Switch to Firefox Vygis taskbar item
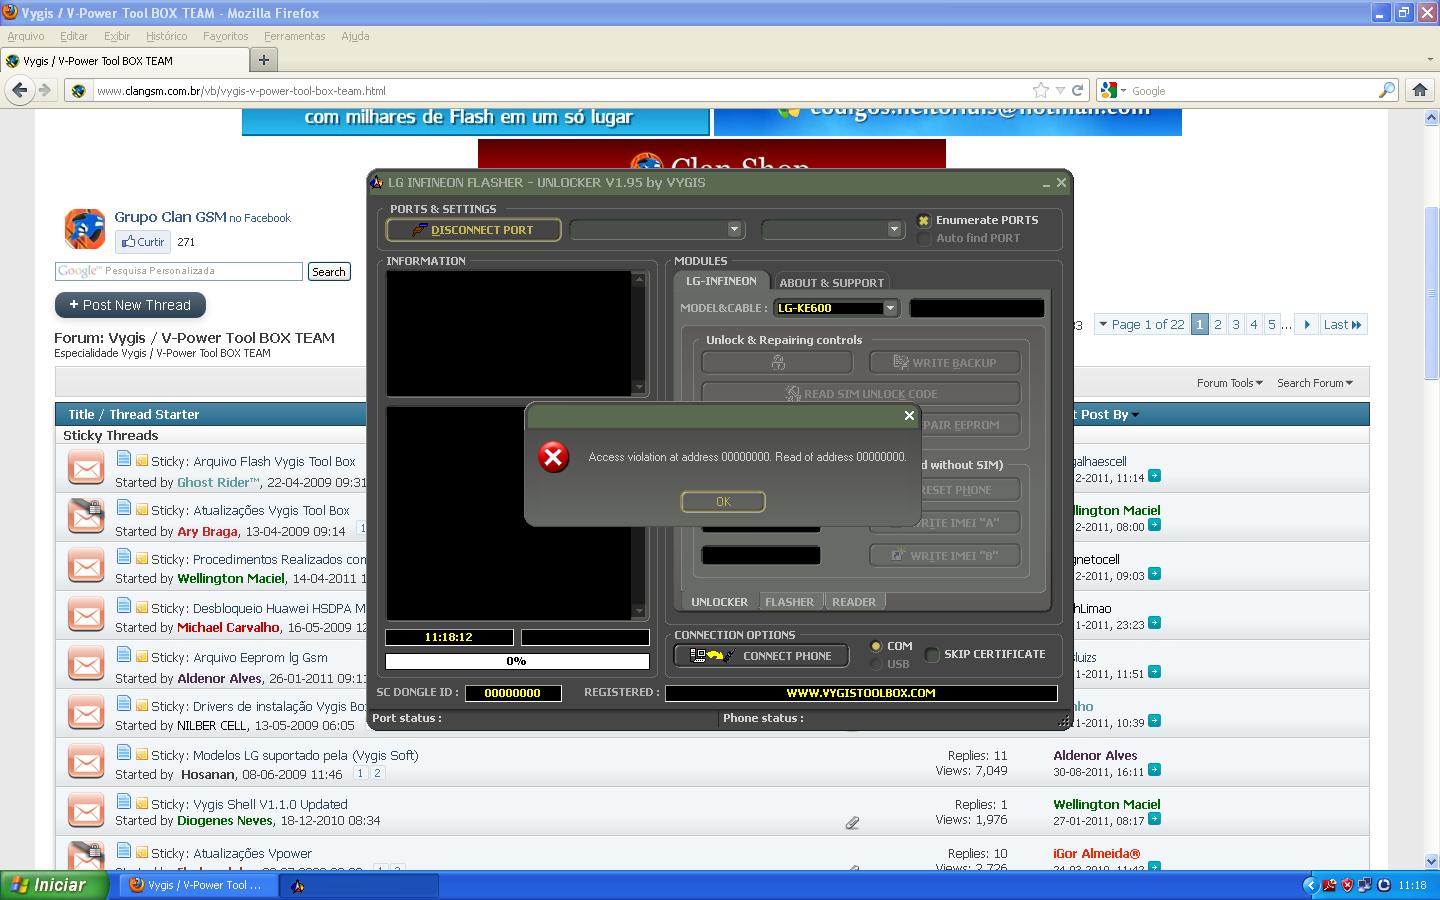Image resolution: width=1440 pixels, height=900 pixels. coord(198,885)
